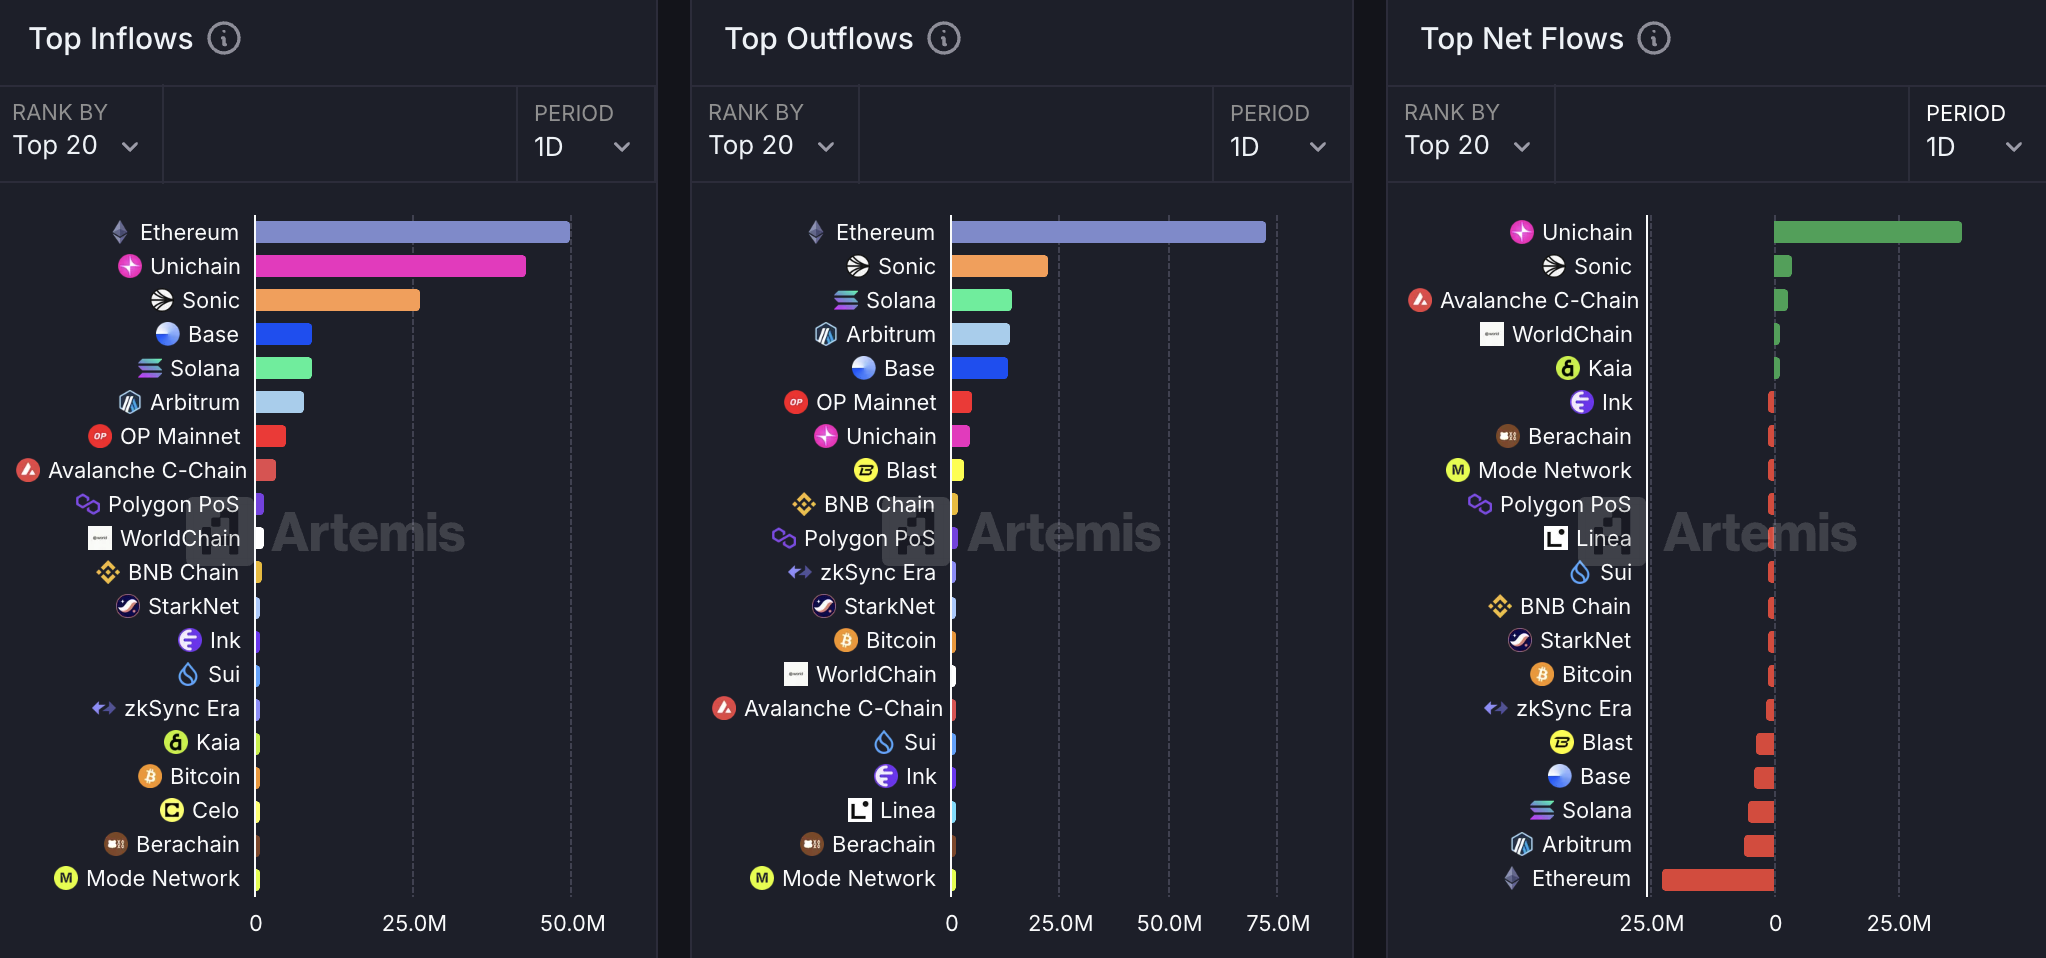The image size is (2046, 958).
Task: Click OP Mainnet label in Top Outflows
Action: pos(876,402)
